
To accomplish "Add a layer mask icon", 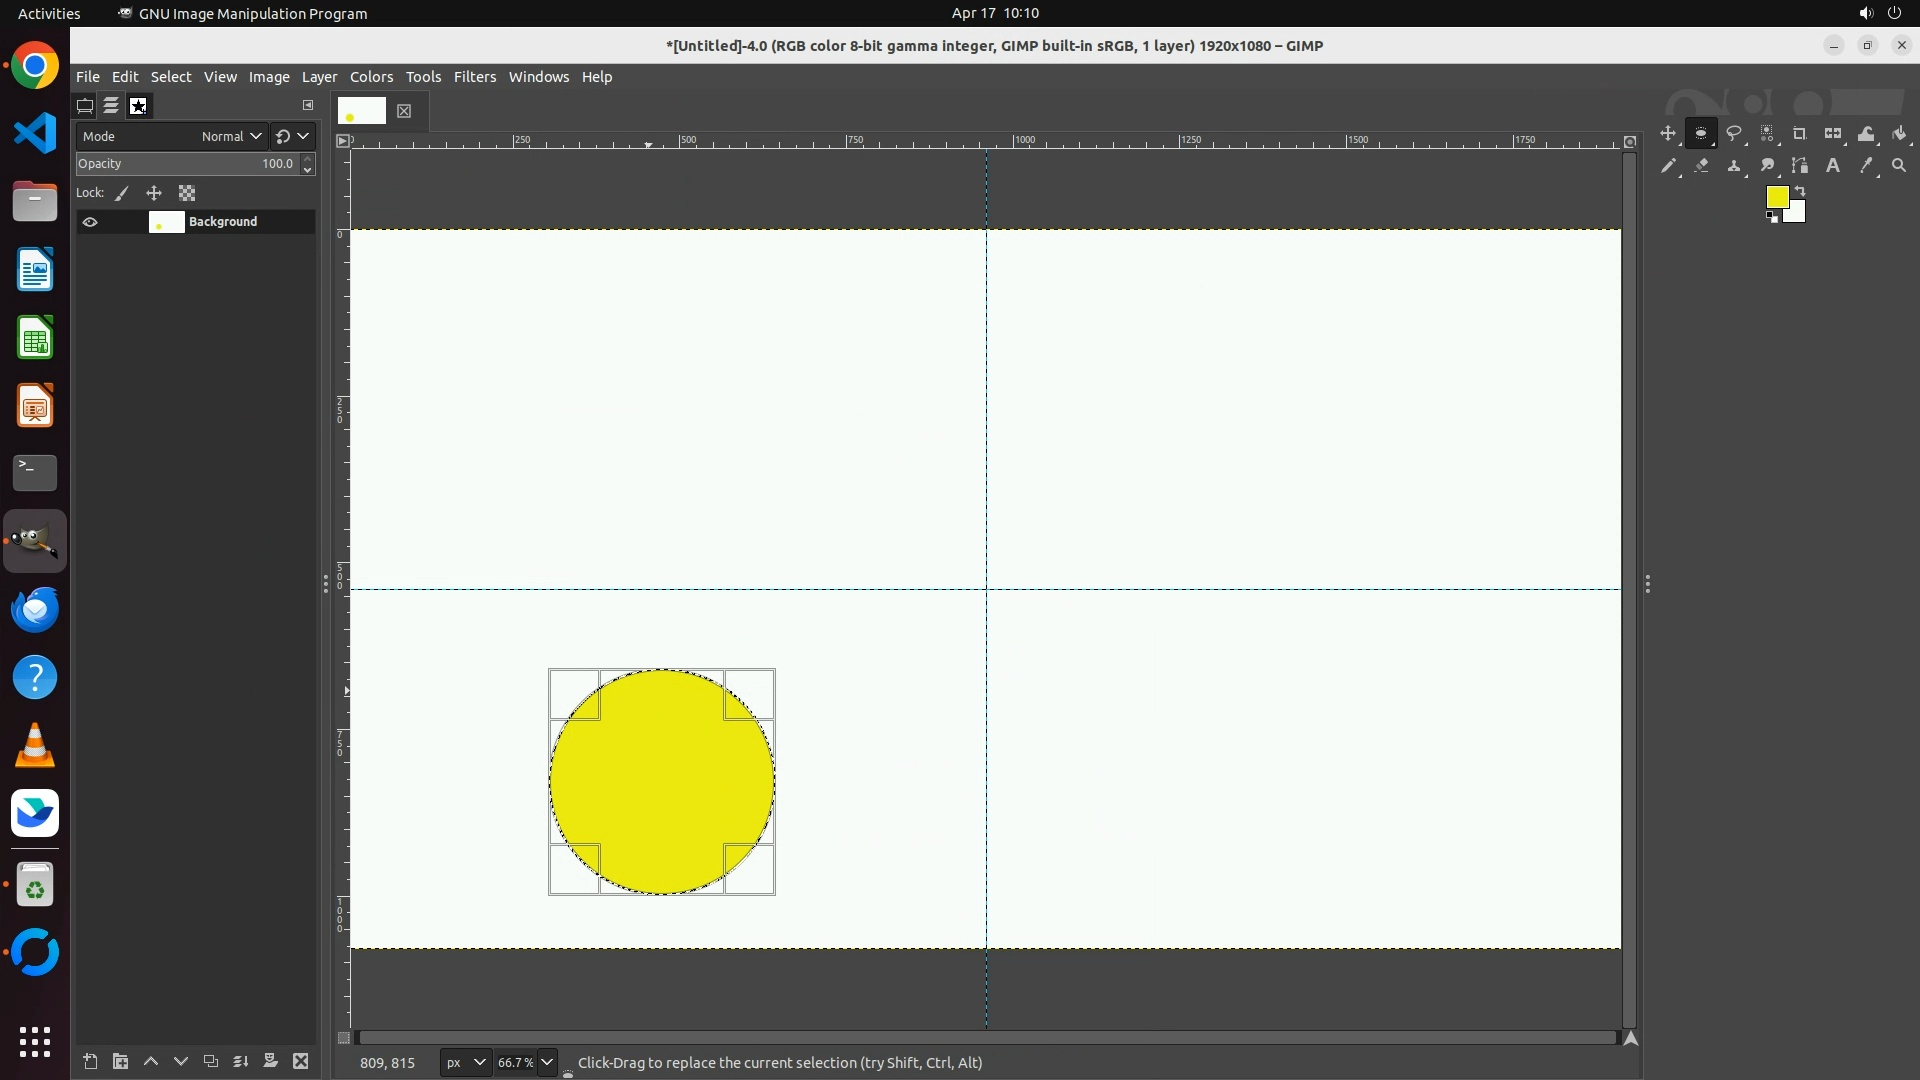I will point(270,1062).
